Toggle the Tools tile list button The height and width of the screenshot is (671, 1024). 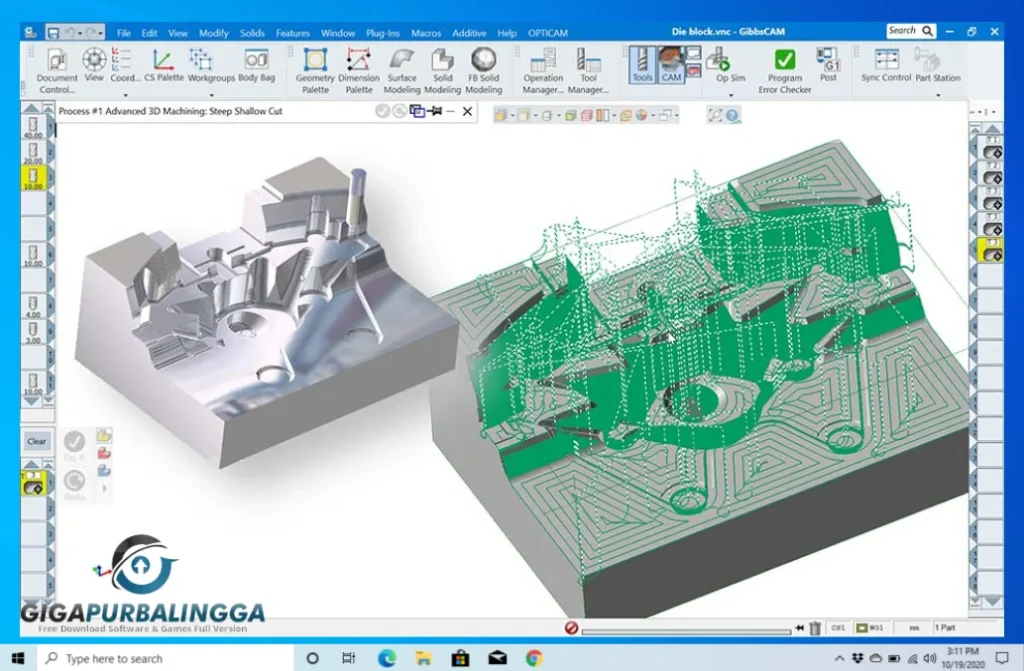click(x=642, y=64)
